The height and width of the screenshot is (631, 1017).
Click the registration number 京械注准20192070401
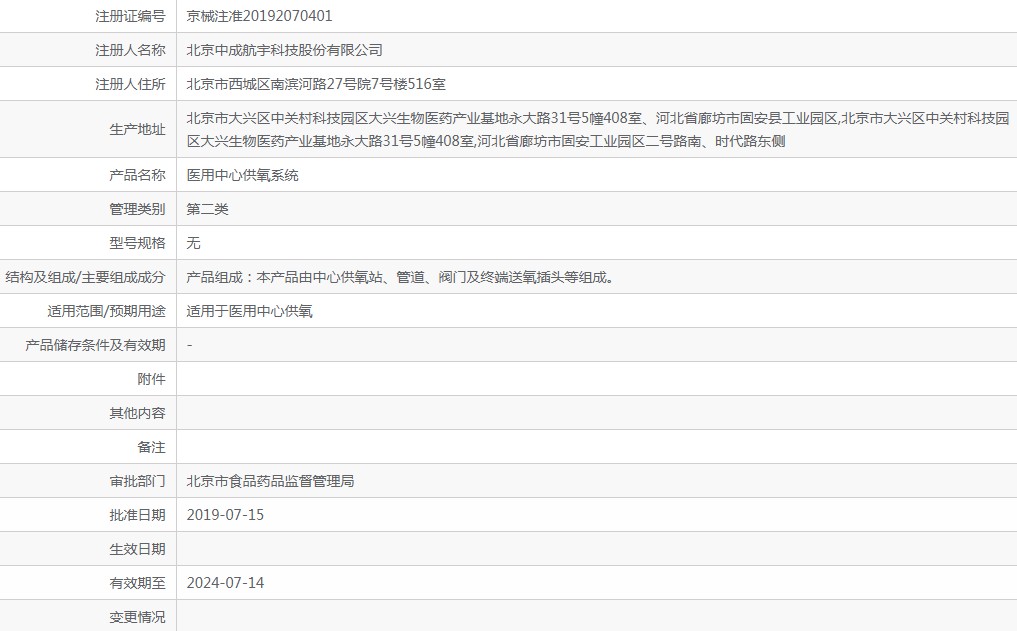(x=260, y=16)
